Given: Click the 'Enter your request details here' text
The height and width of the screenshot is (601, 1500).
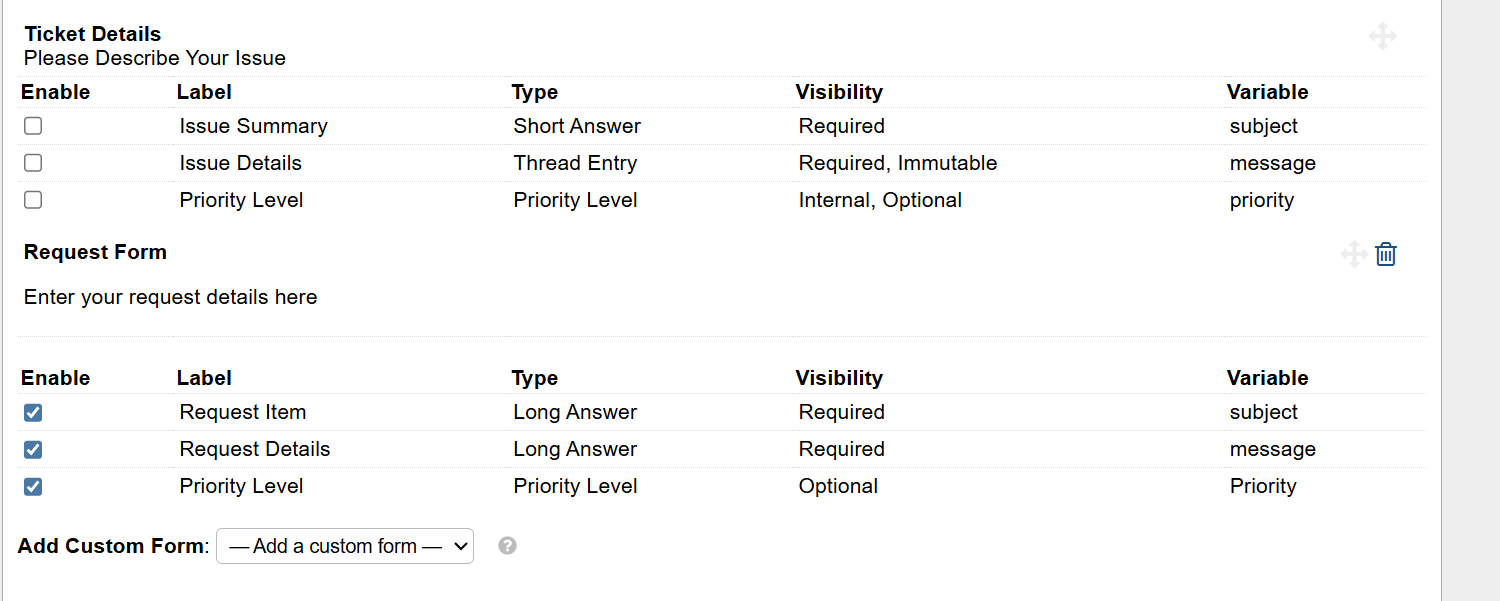Looking at the screenshot, I should [170, 297].
